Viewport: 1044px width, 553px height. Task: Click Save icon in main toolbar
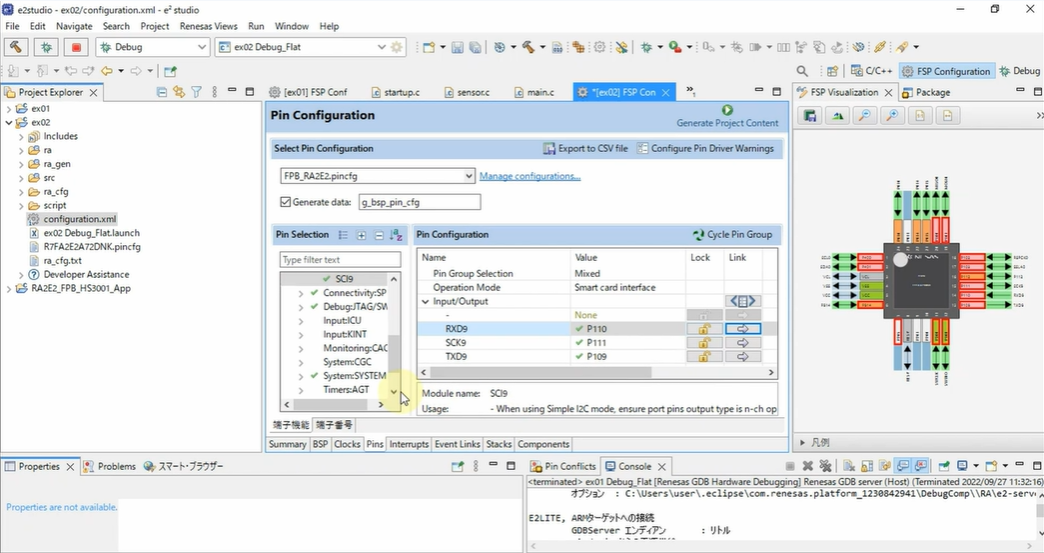pyautogui.click(x=457, y=47)
